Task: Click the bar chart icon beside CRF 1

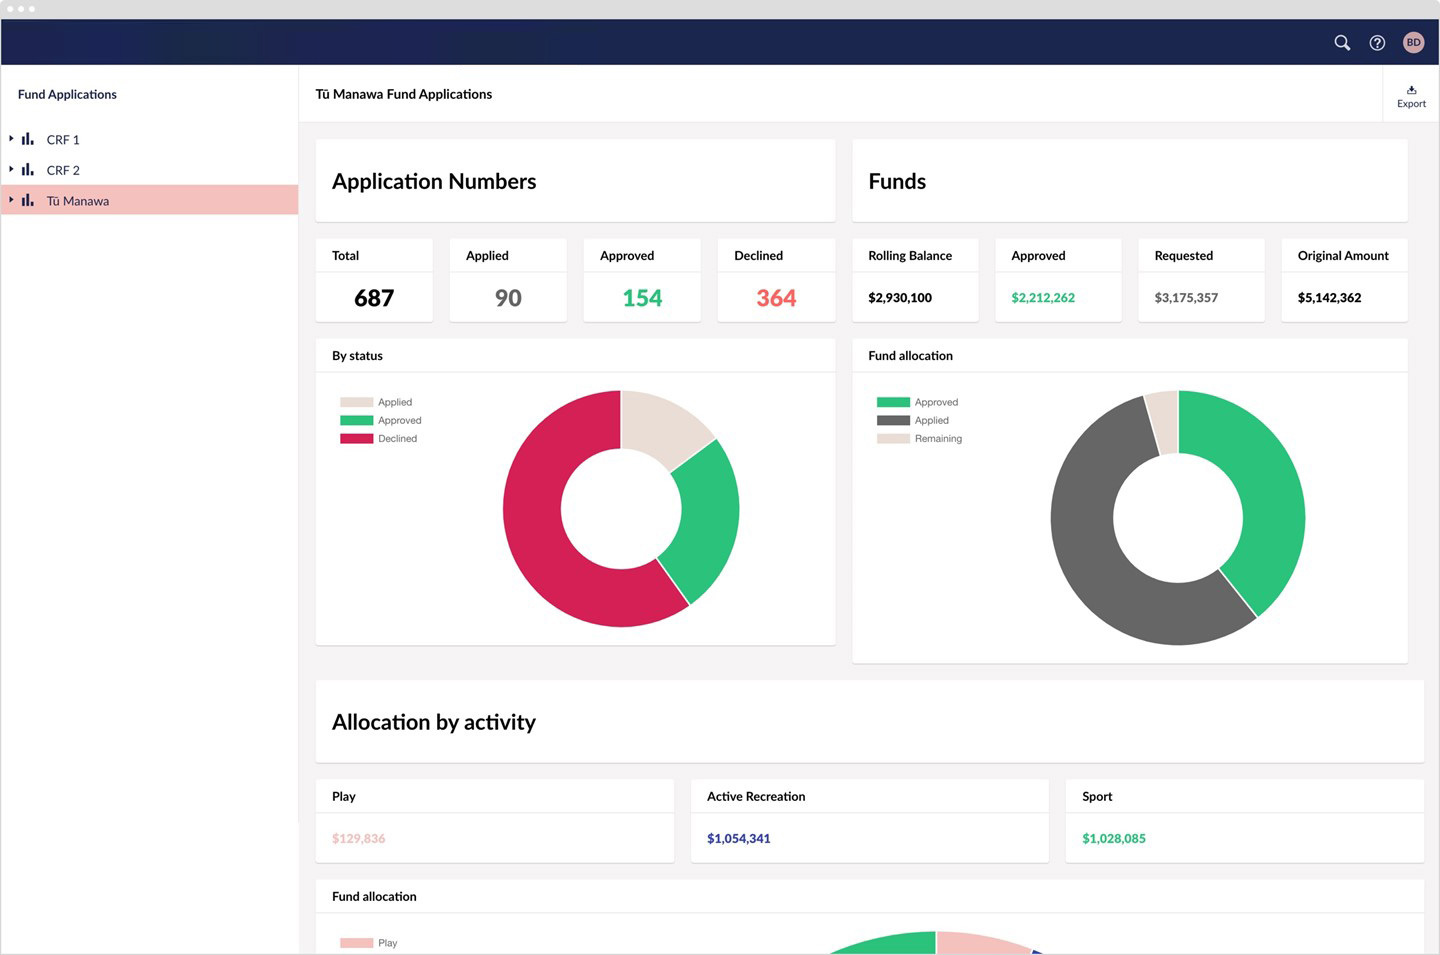Action: tap(28, 139)
